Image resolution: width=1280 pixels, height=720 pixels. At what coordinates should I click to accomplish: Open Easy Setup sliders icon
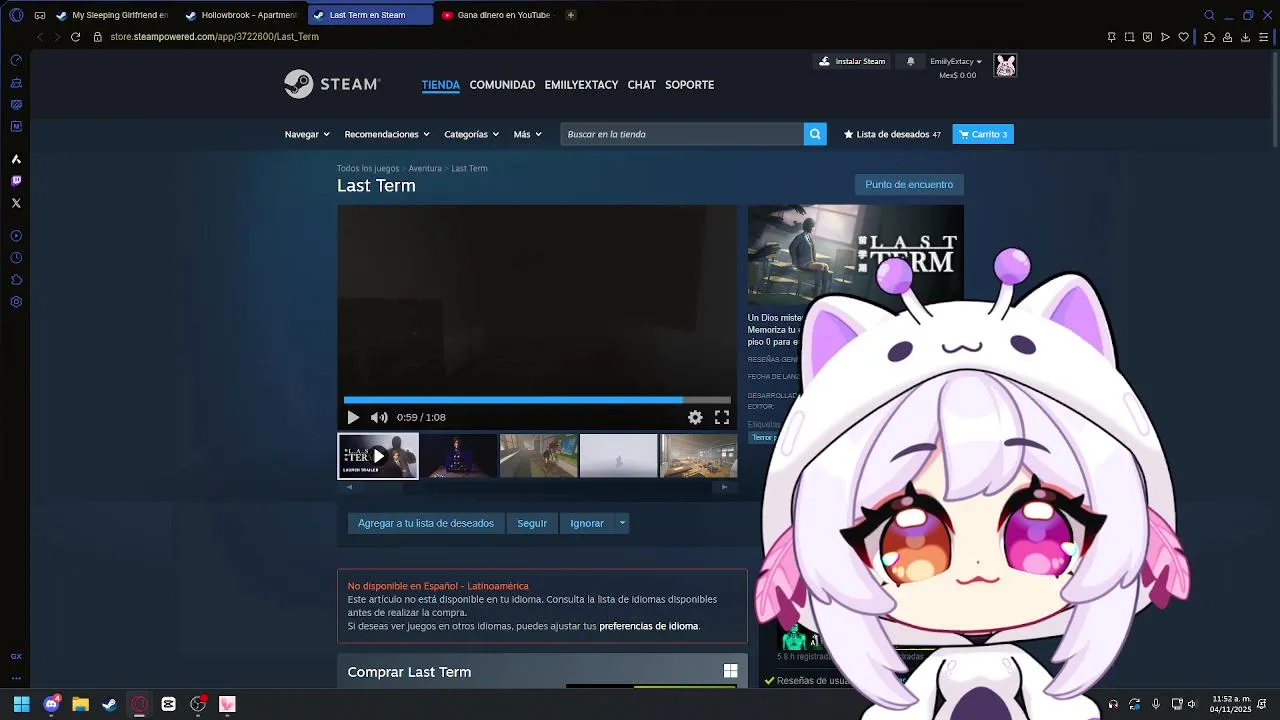(x=1264, y=37)
